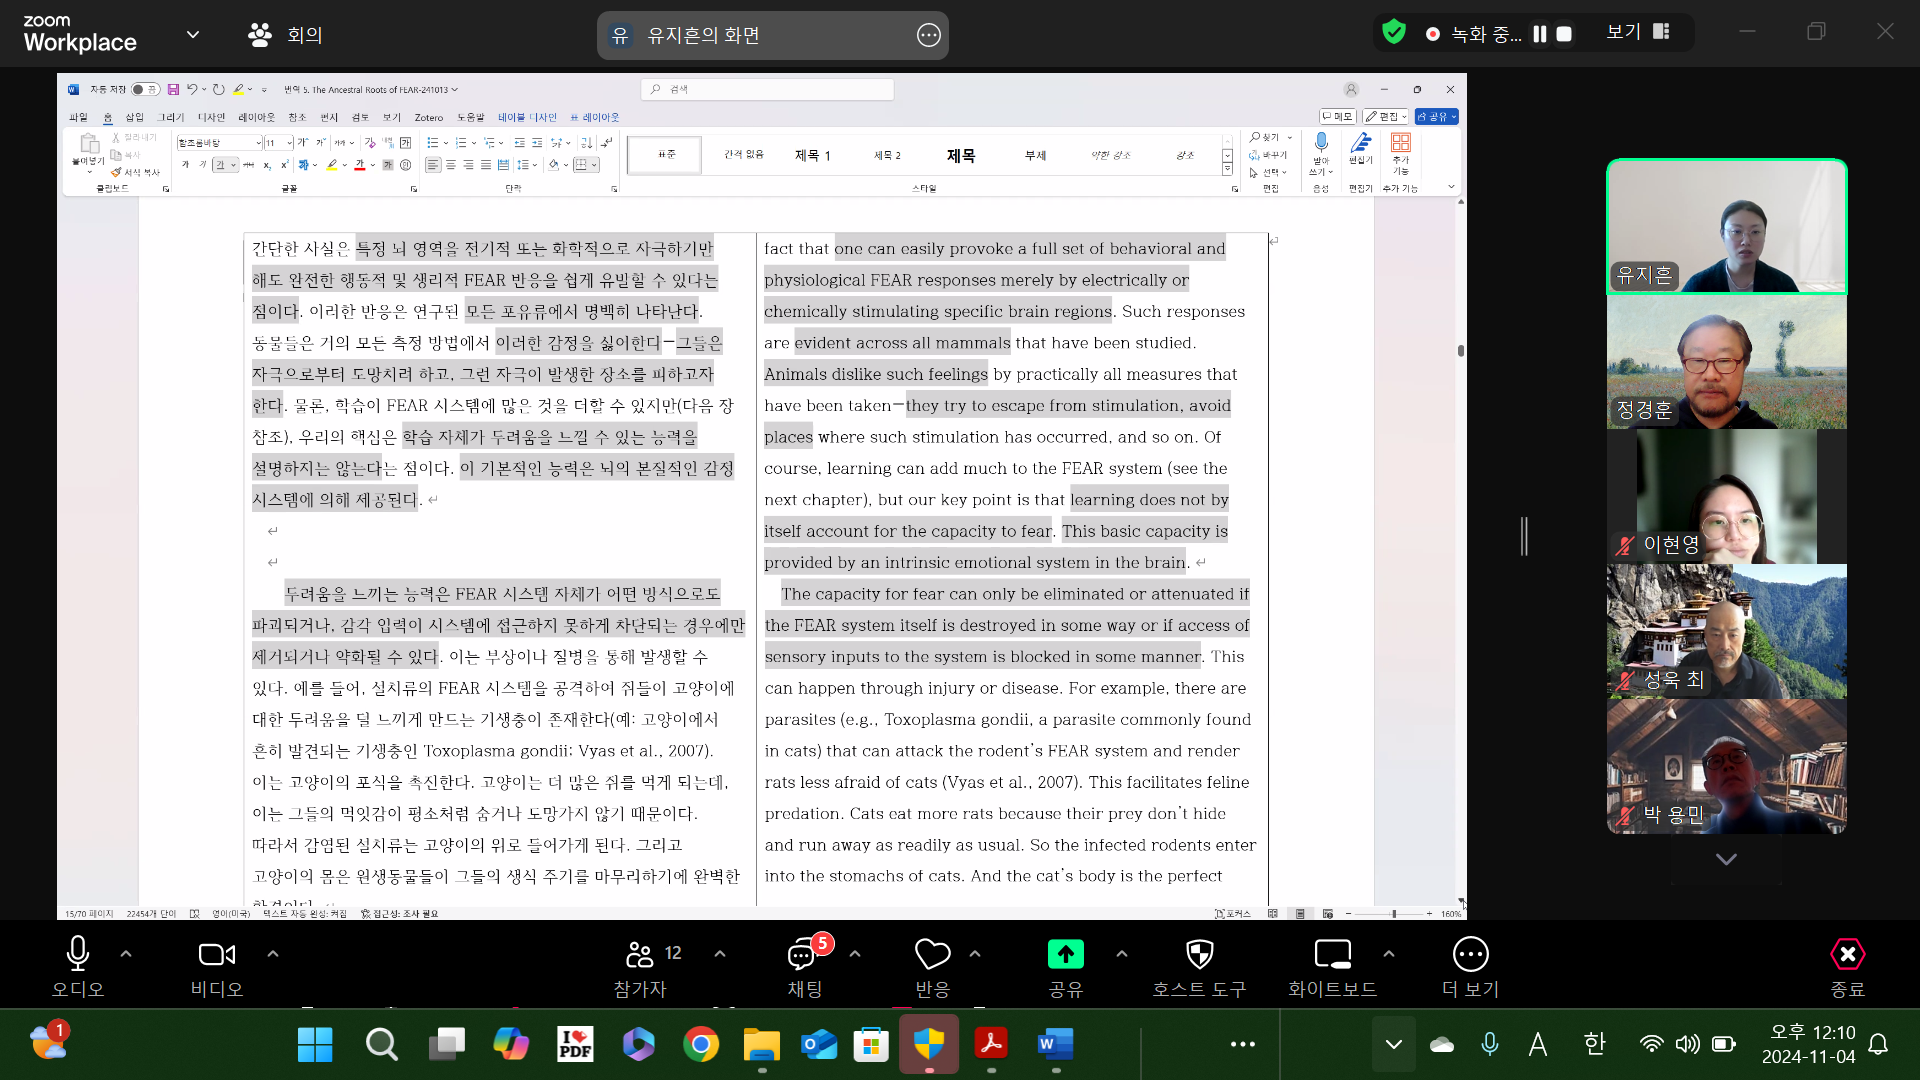The image size is (1920, 1080).
Task: Open the 편집 mode dropdown
Action: pos(1387,117)
